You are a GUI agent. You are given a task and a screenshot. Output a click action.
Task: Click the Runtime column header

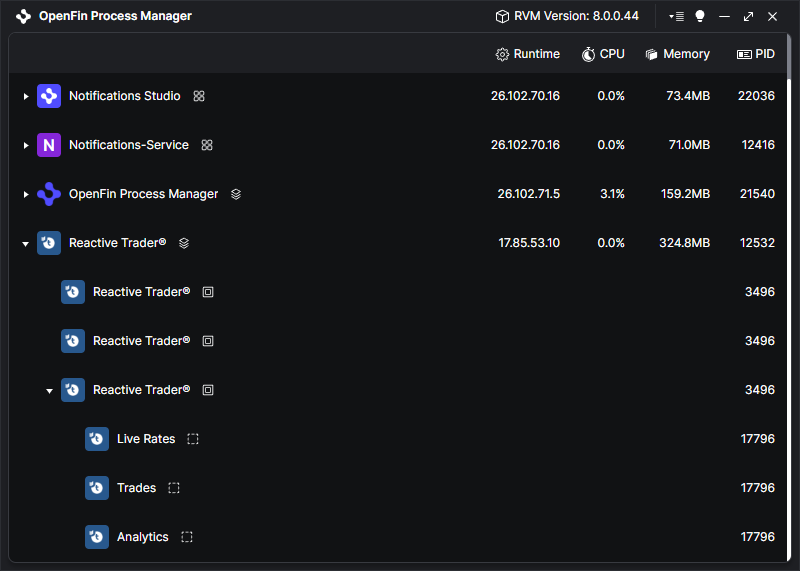point(528,54)
